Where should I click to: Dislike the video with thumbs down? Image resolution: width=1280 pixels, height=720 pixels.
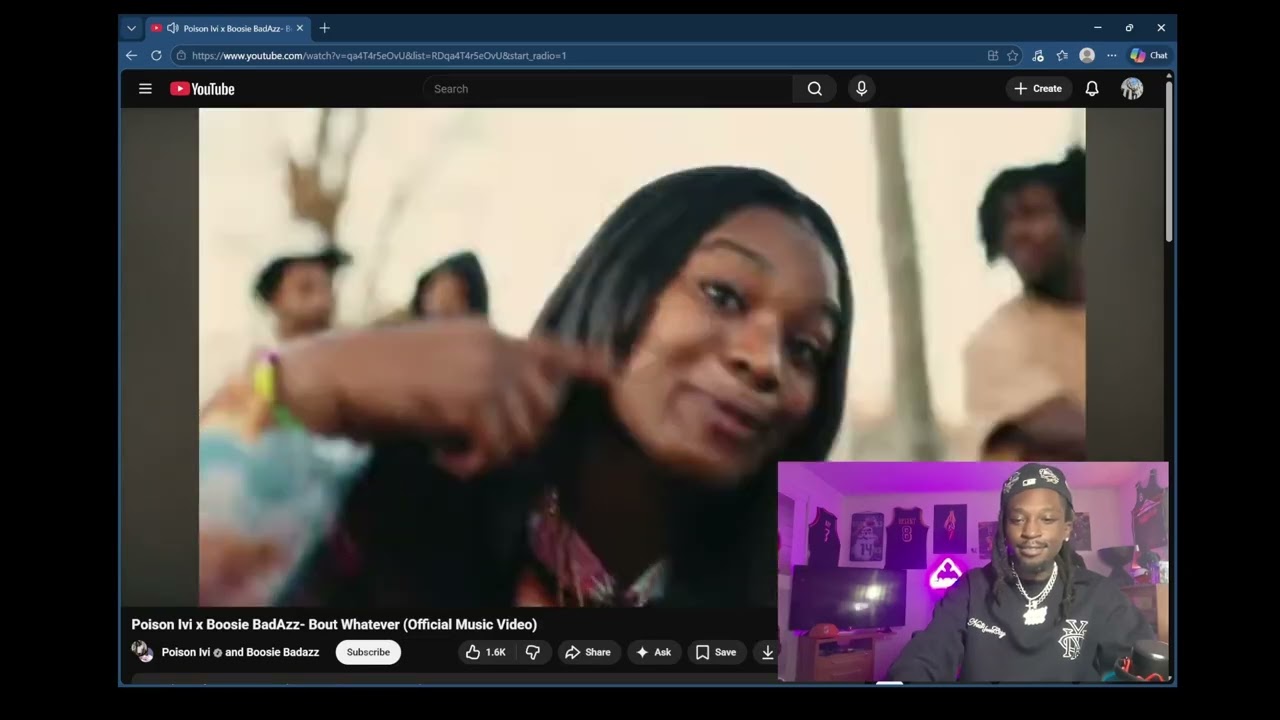click(x=533, y=652)
